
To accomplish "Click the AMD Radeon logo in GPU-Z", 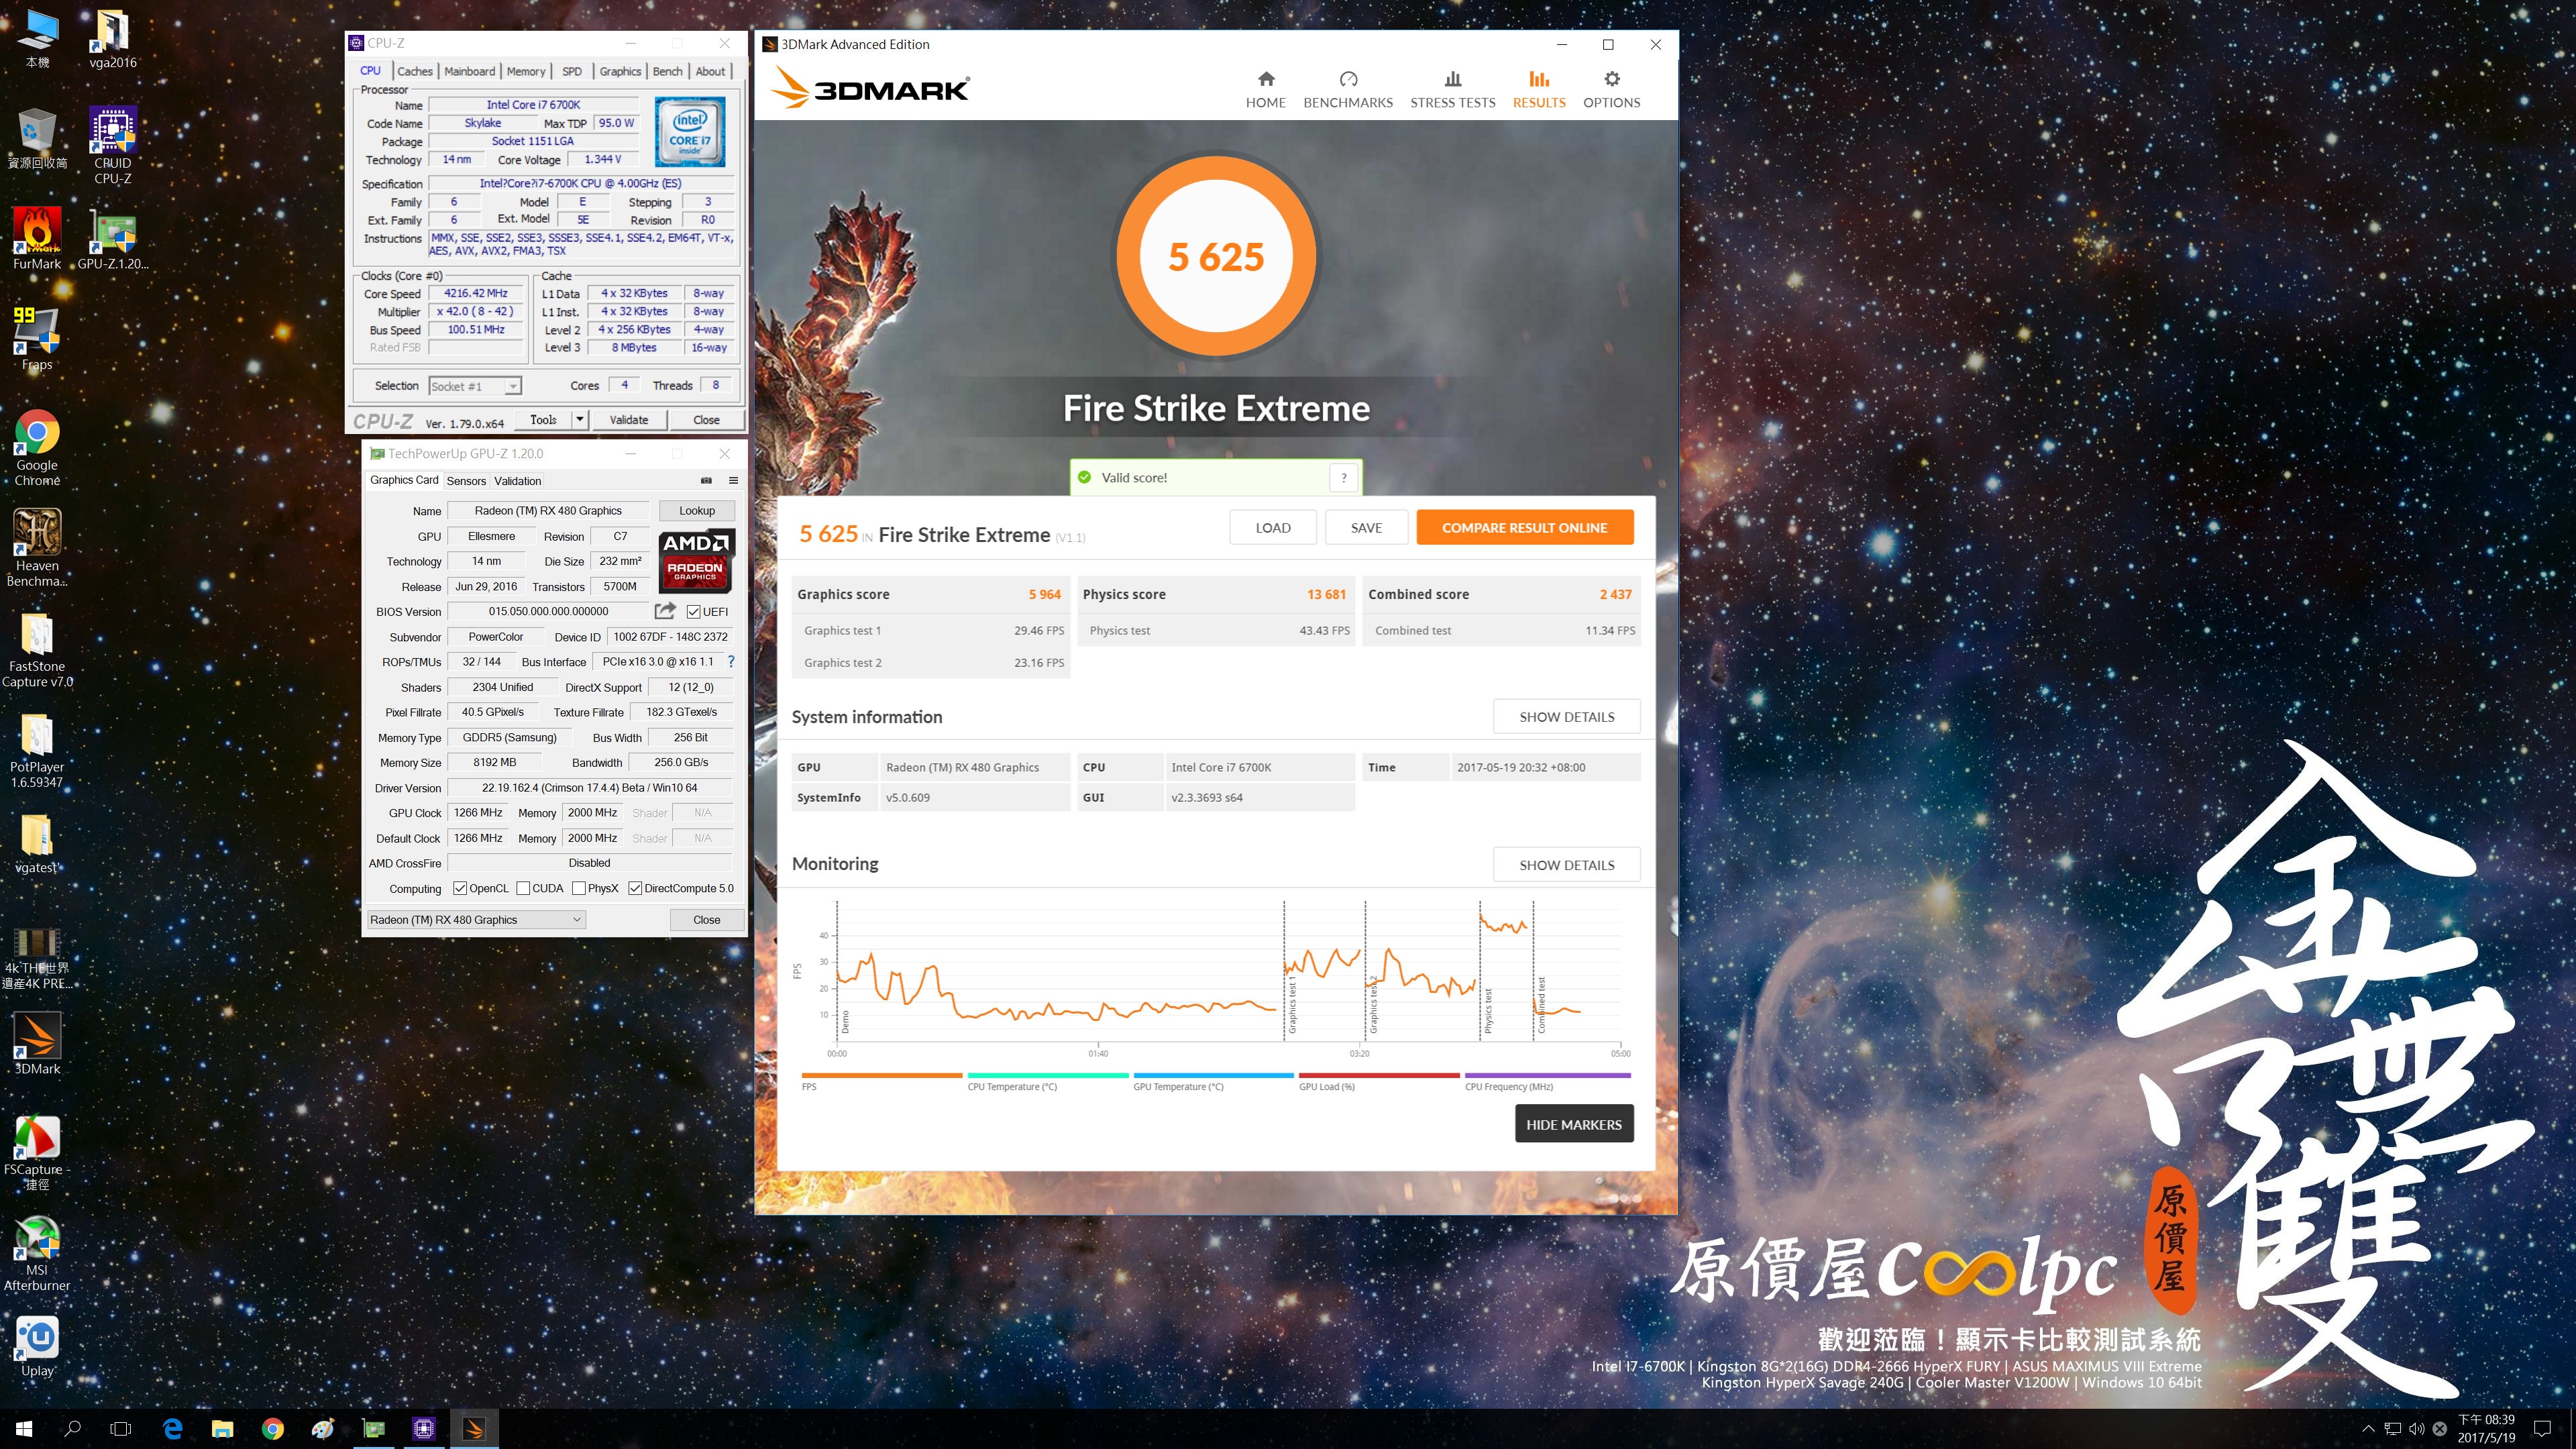I will point(697,560).
